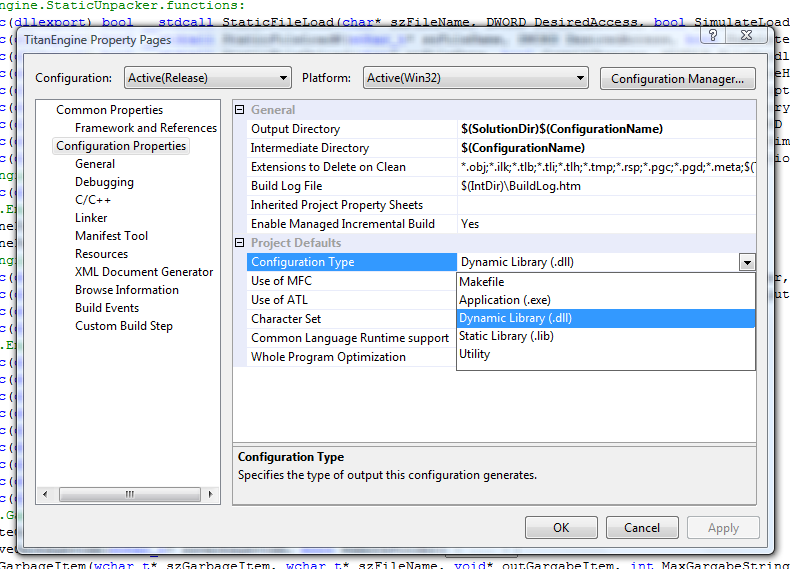
Task: Open Browse Information page
Action: [x=127, y=290]
